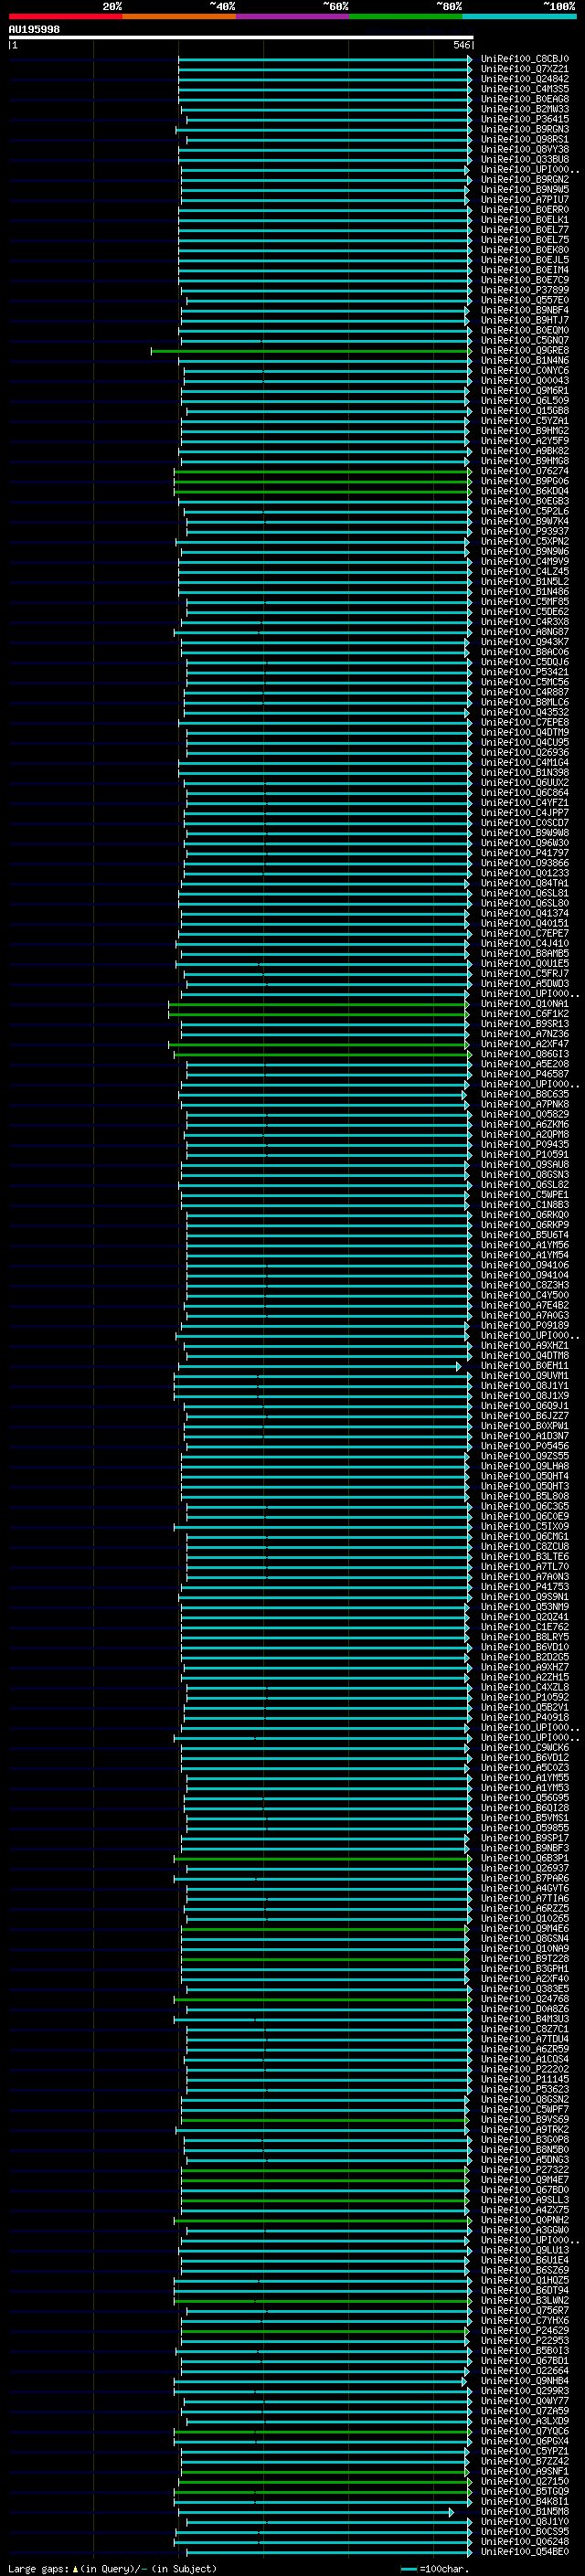
Task: Click UniRef100_B9PG06 label
Action: point(524,482)
